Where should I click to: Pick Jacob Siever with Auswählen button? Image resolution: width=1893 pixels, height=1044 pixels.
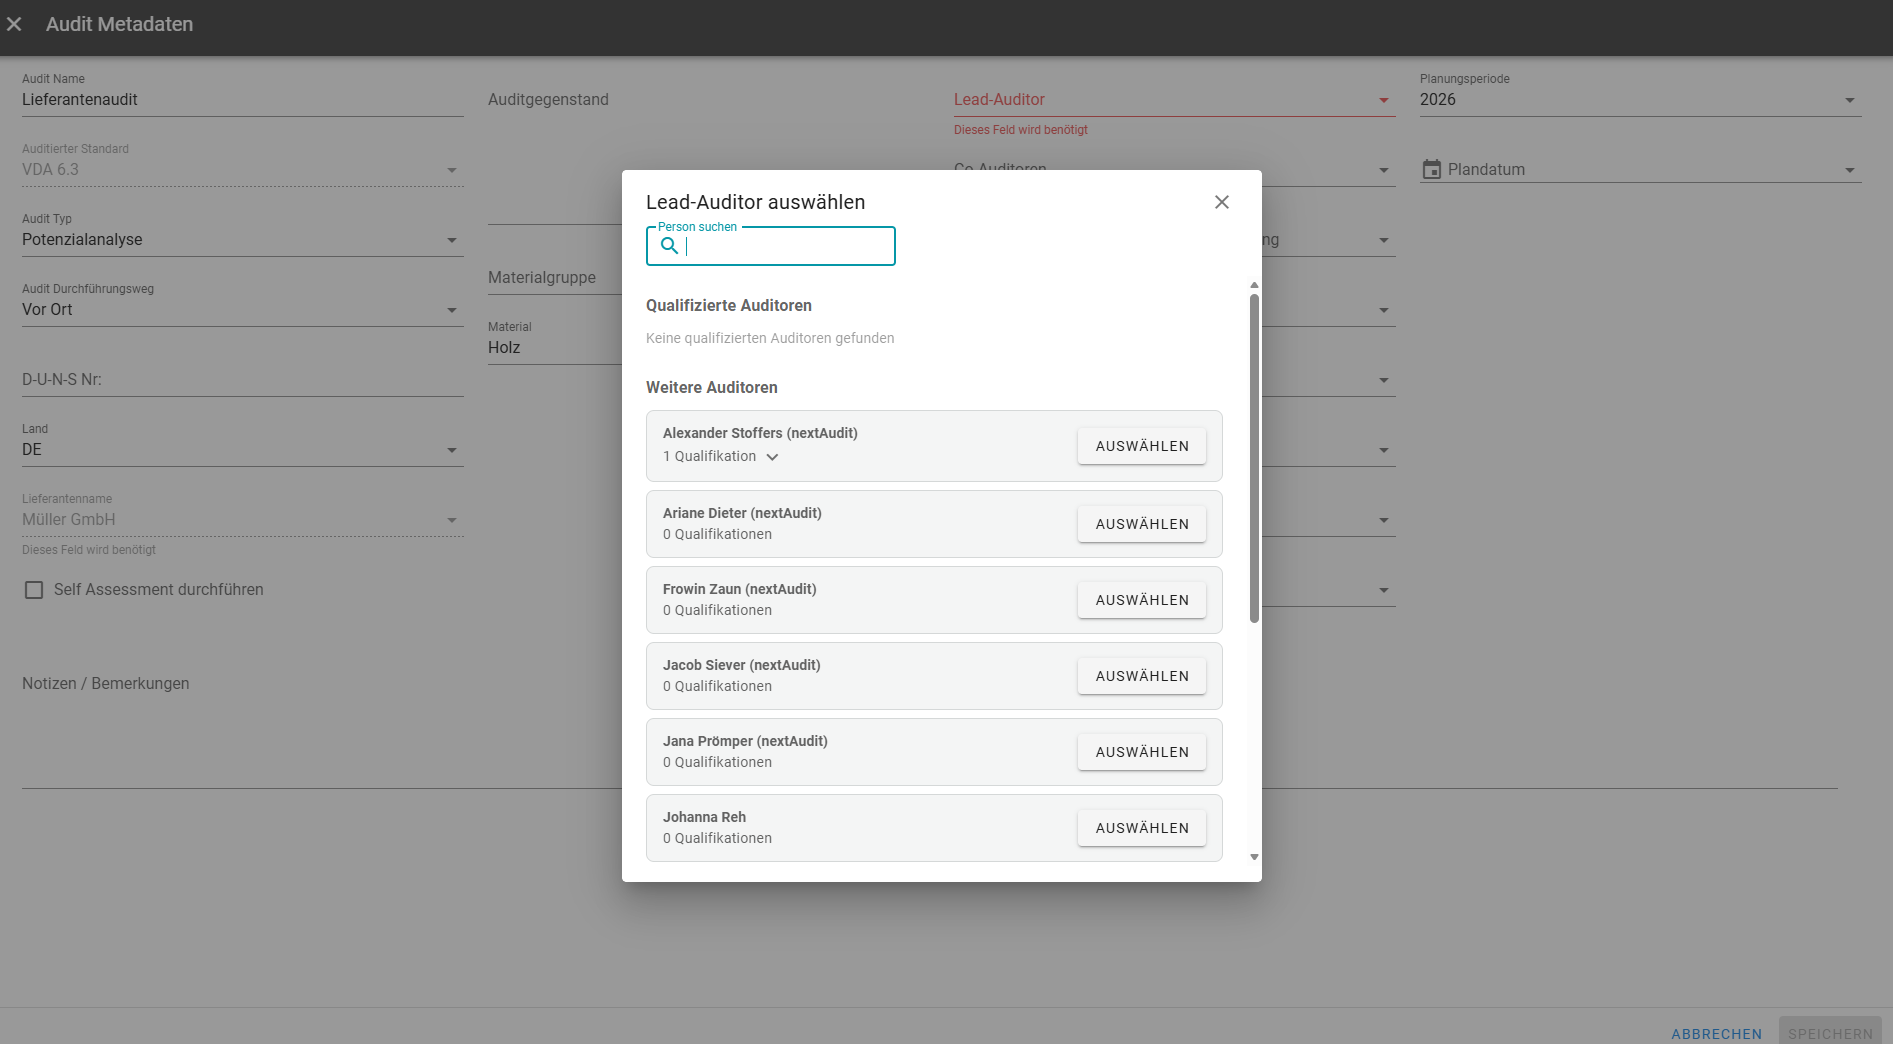point(1141,676)
